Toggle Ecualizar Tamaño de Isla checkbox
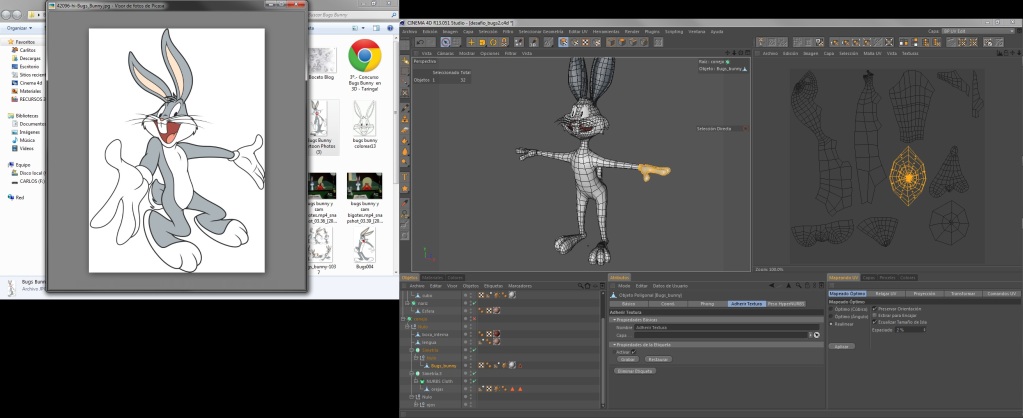1023x418 pixels. pyautogui.click(x=874, y=322)
